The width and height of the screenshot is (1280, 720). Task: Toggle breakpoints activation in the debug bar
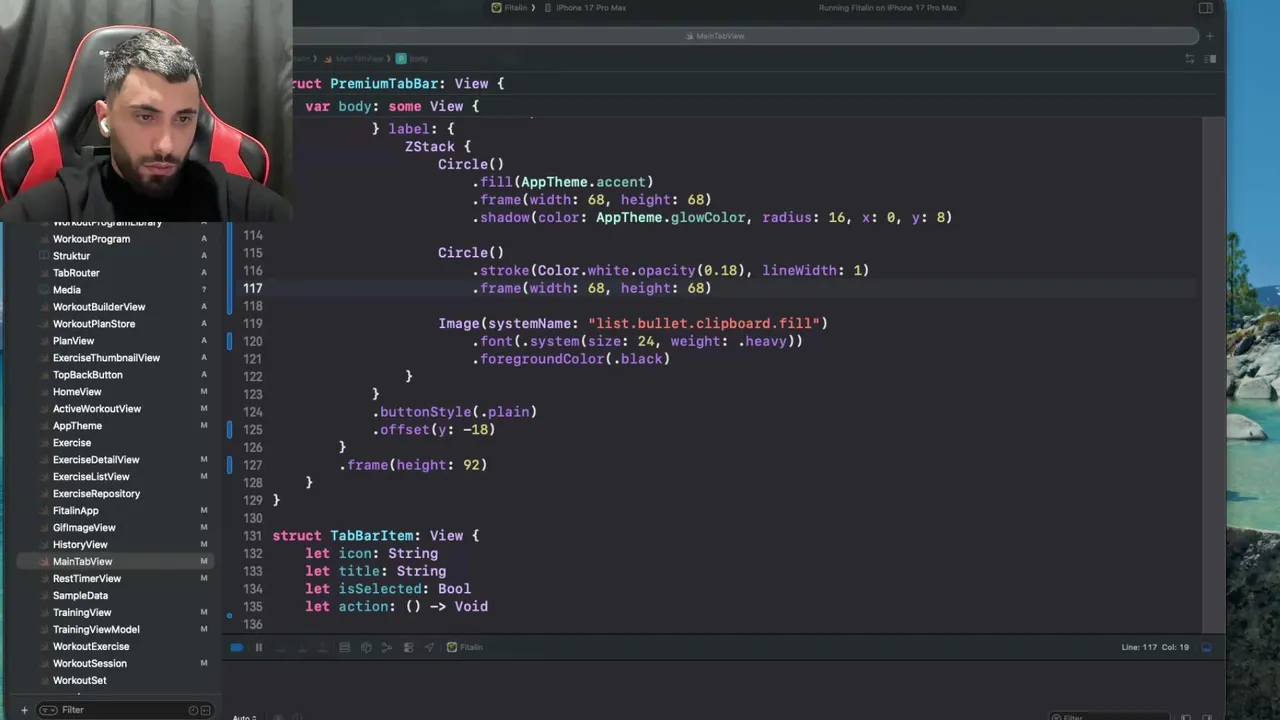pyautogui.click(x=237, y=648)
